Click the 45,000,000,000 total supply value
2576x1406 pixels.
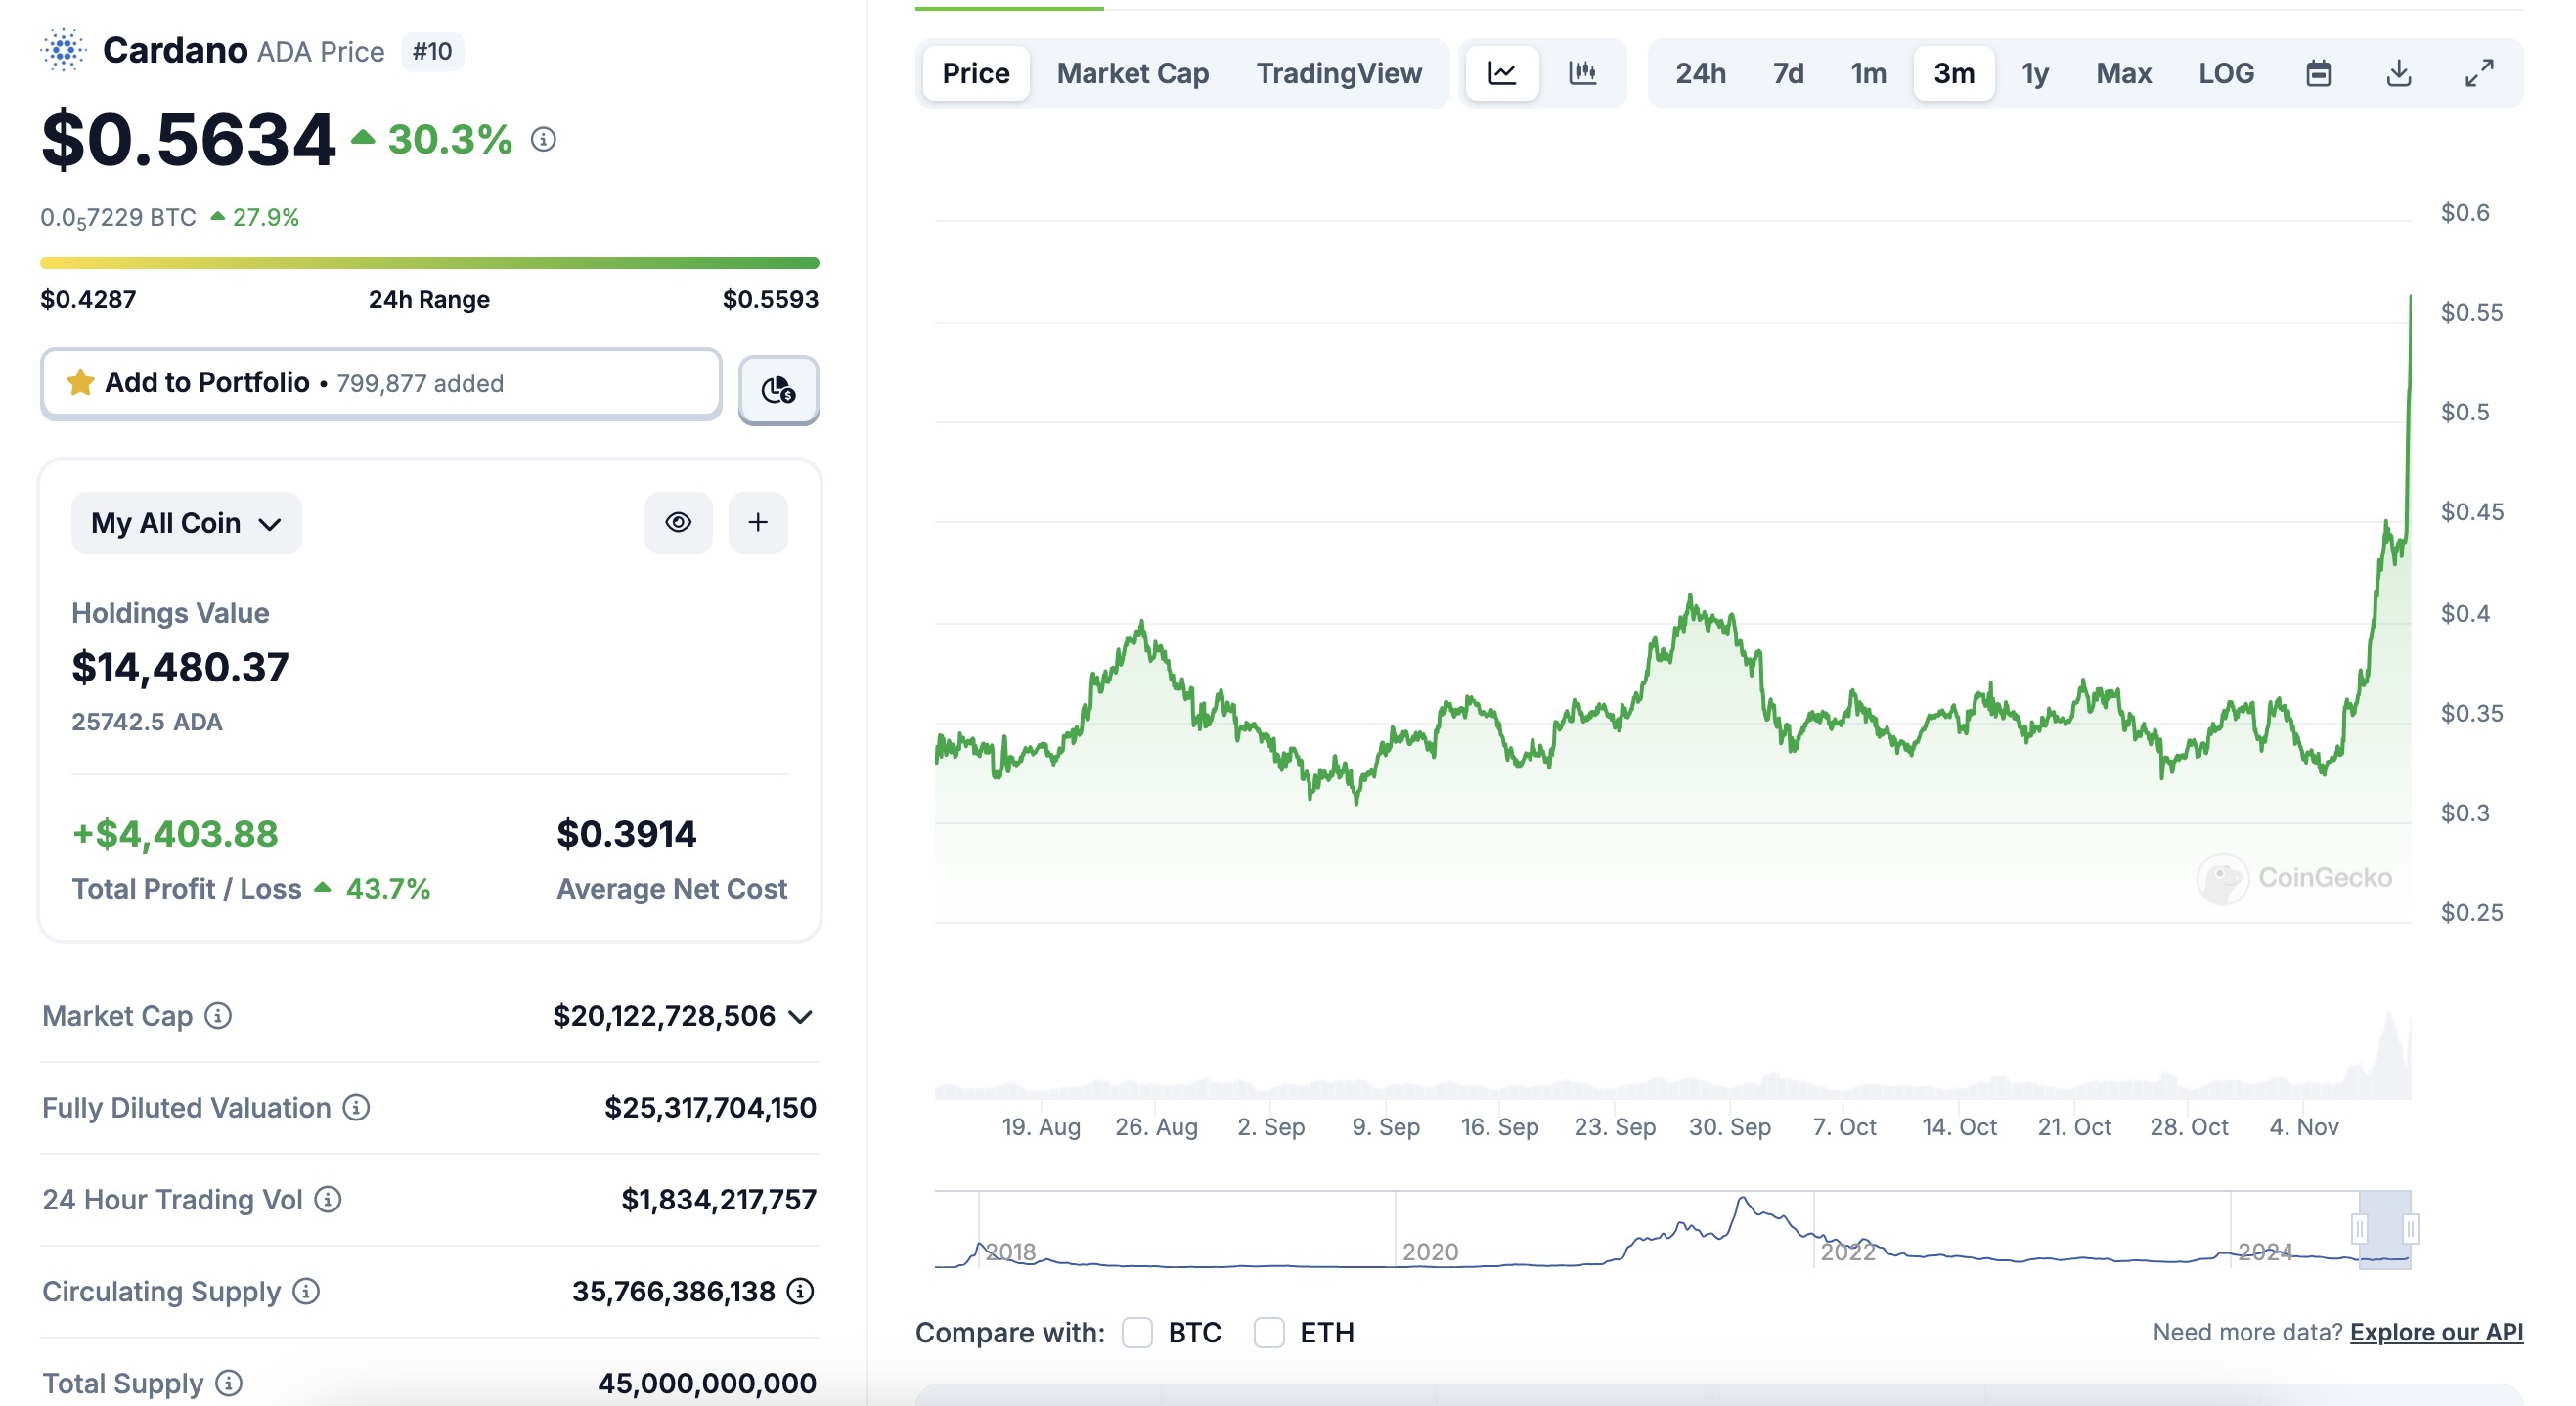click(x=707, y=1383)
